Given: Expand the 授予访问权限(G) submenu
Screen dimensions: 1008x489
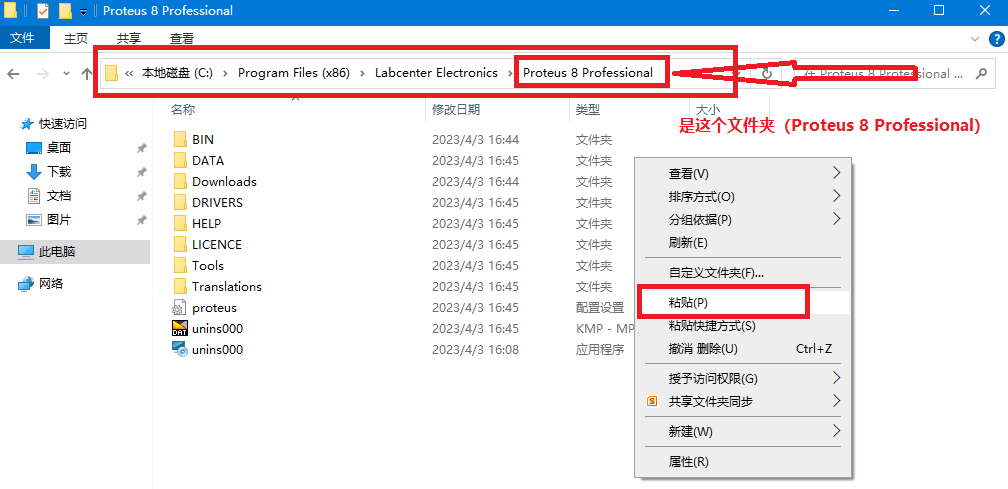Looking at the screenshot, I should tap(836, 378).
